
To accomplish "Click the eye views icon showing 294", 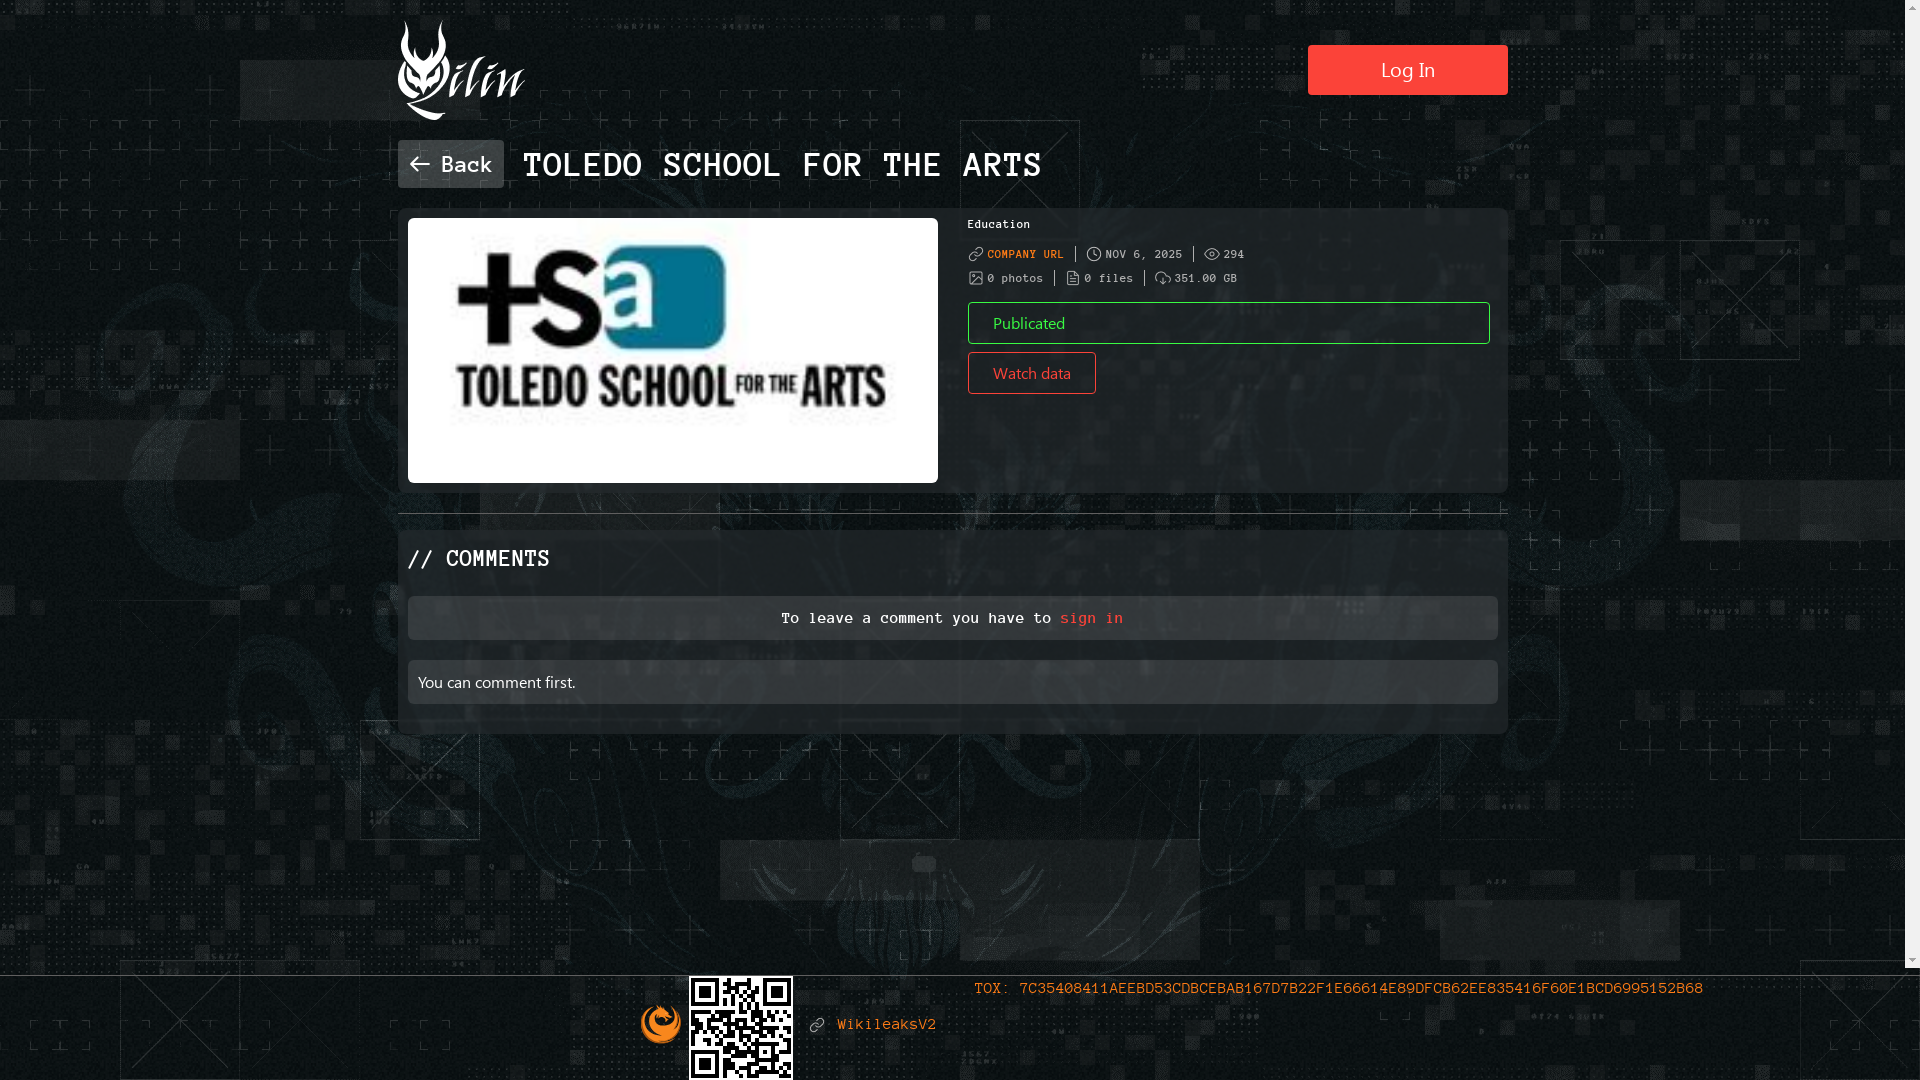I will tap(1212, 254).
